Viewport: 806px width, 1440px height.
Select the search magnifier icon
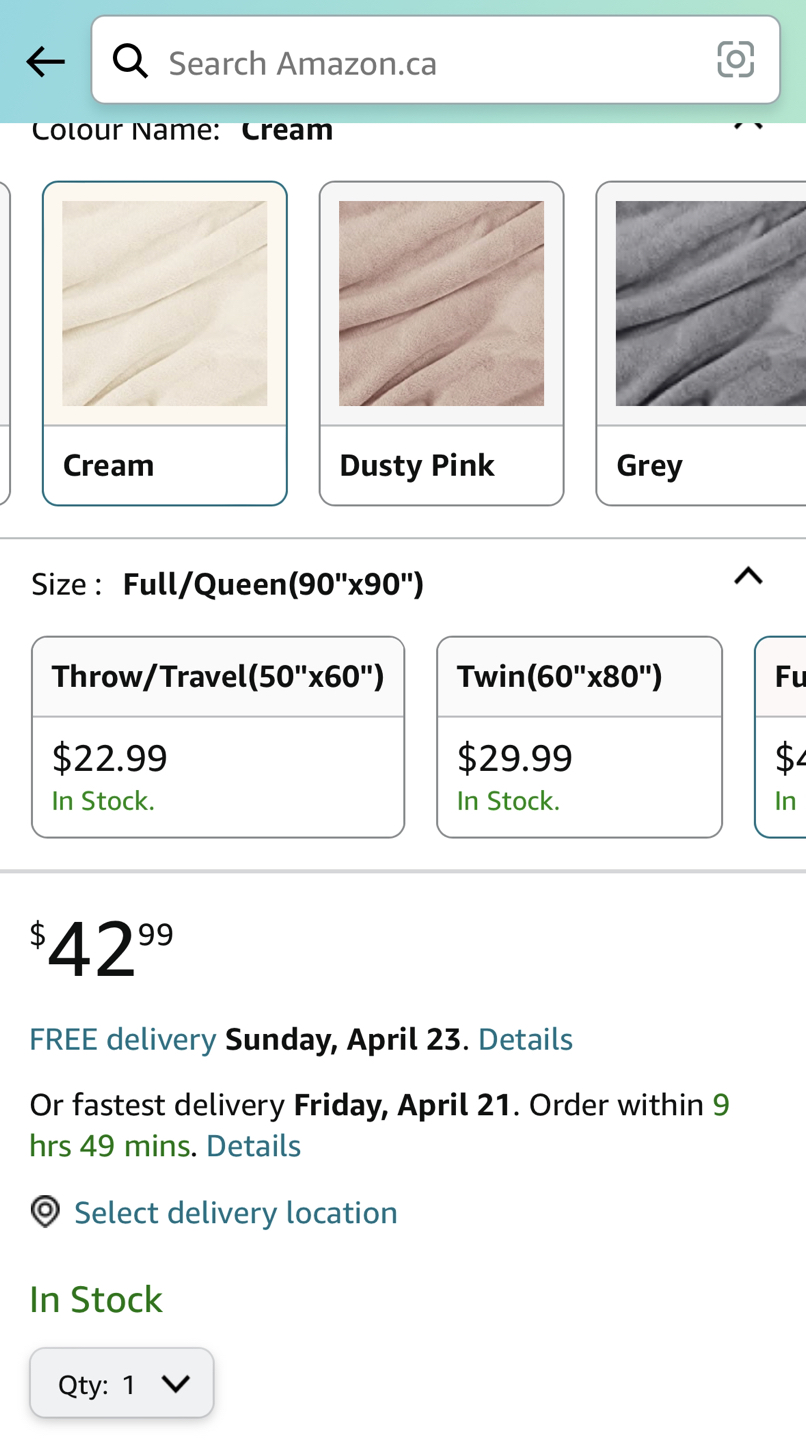(x=130, y=60)
